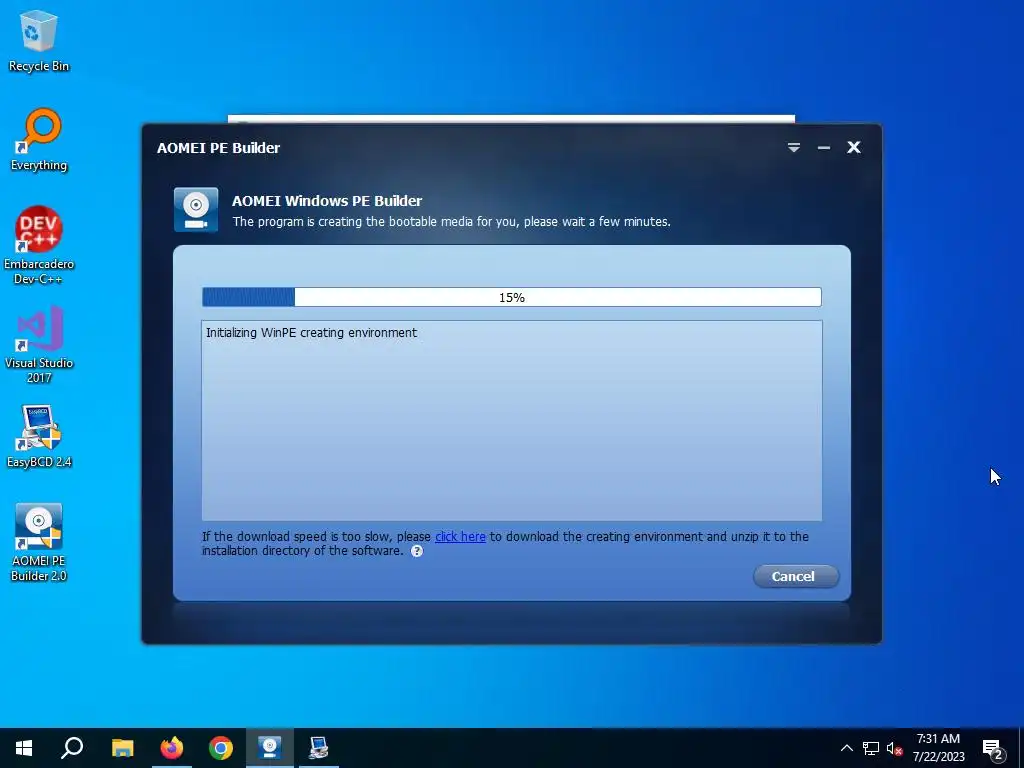Click the question mark help icon
Viewport: 1024px width, 768px height.
pos(417,551)
